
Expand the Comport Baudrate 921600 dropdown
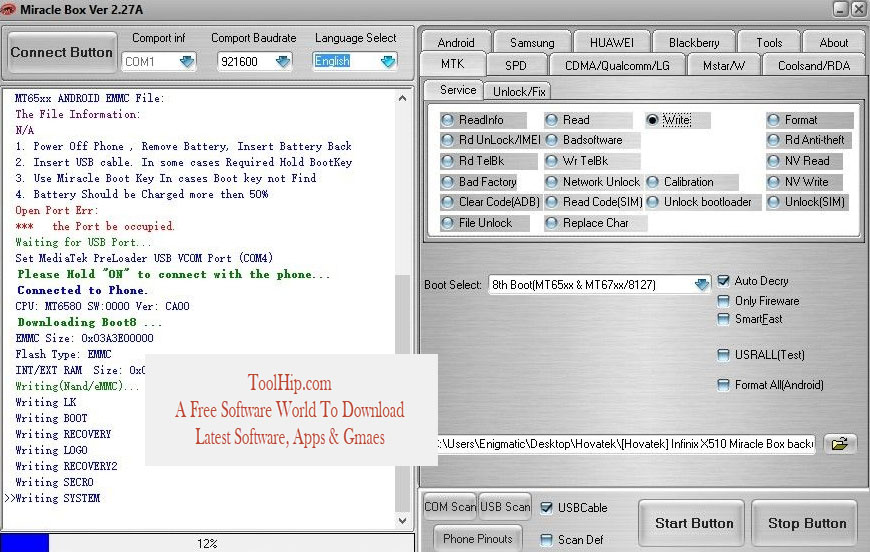283,62
